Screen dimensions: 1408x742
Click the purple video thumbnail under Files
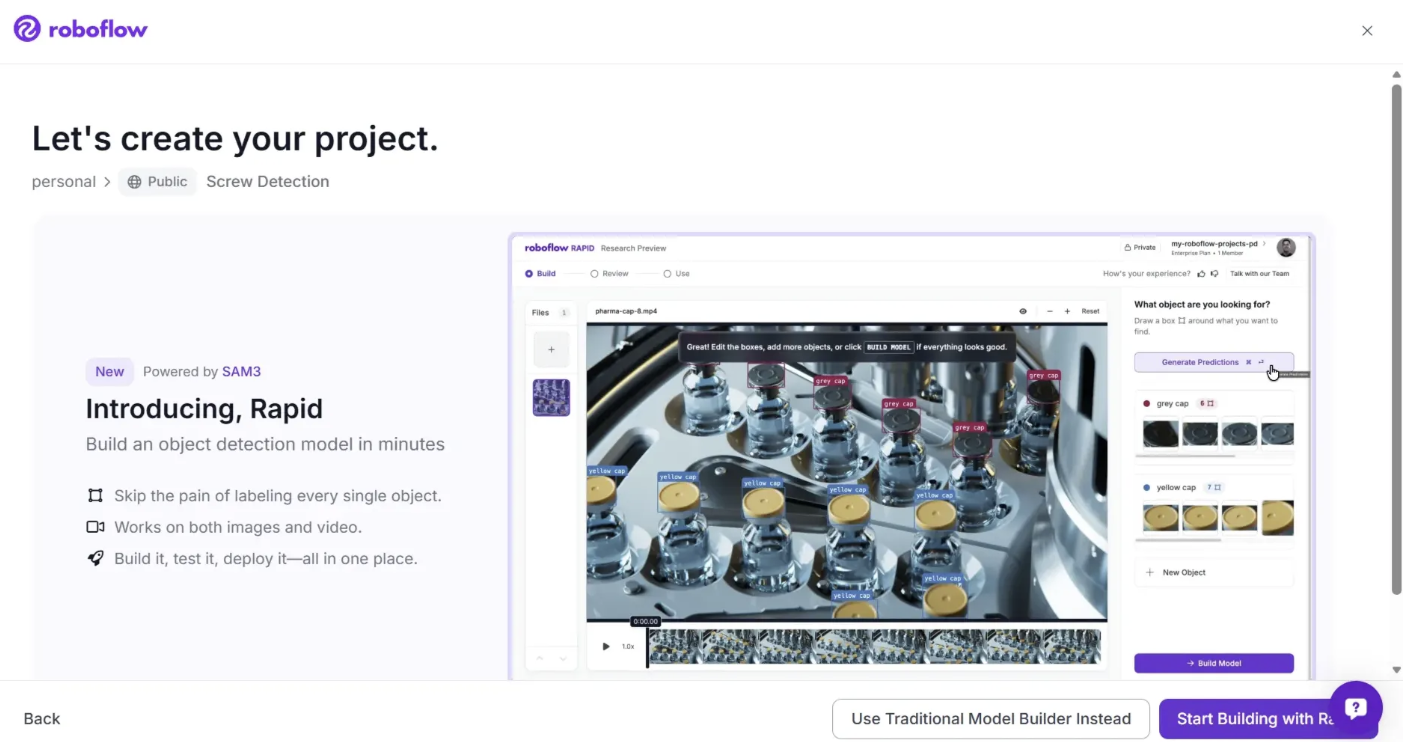tap(551, 397)
